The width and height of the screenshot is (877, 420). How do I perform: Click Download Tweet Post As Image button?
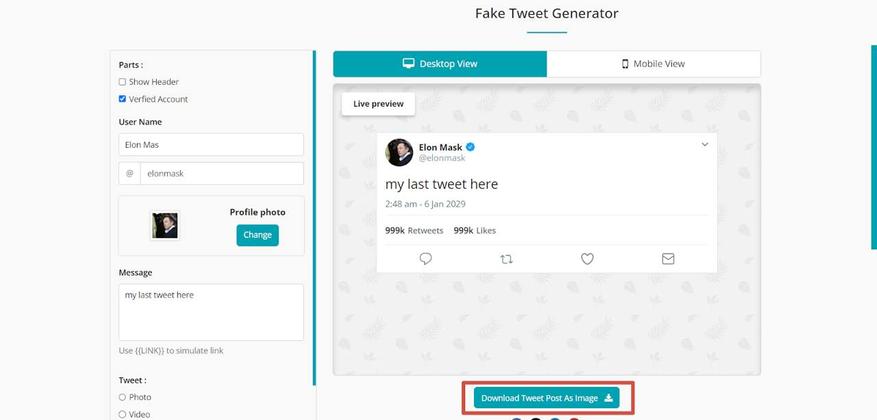(546, 398)
